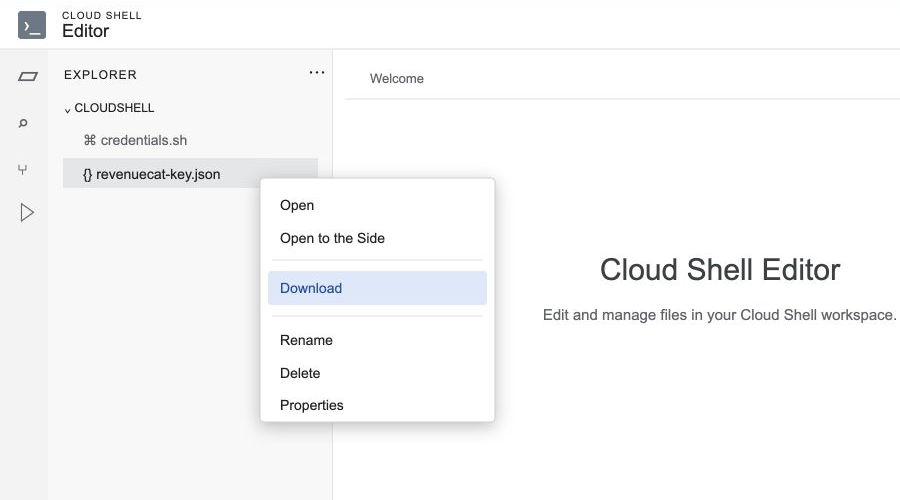Screen dimensions: 900x500
Task: Open the Source Control branch icon
Action: pos(22,169)
